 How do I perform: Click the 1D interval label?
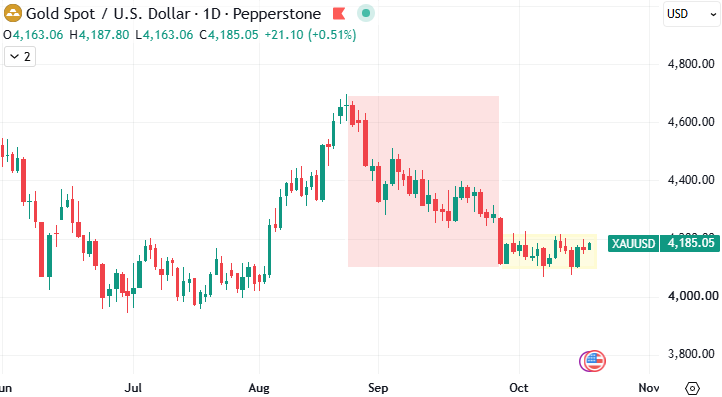point(212,14)
